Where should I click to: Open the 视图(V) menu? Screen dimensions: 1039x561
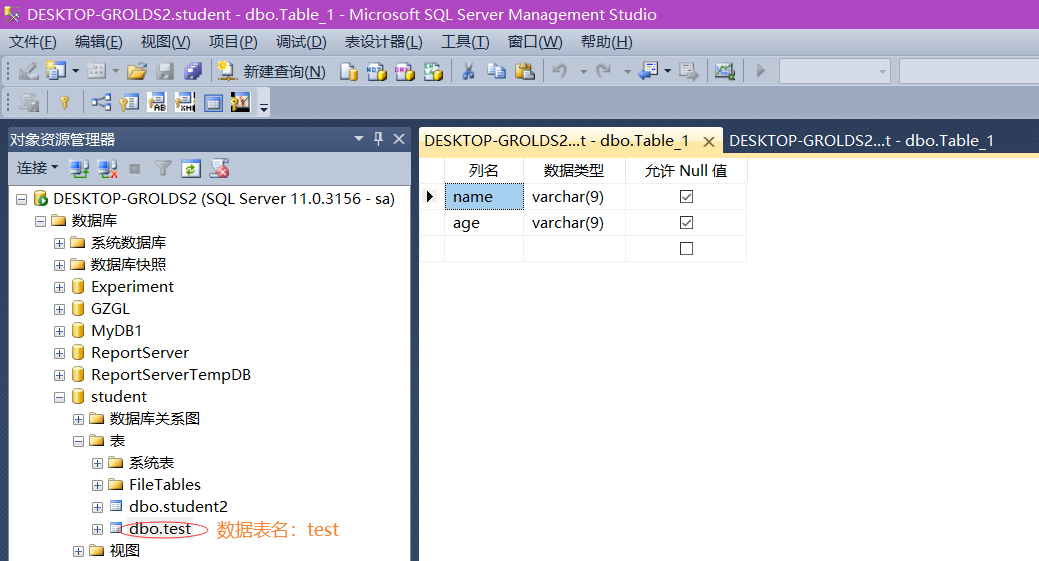click(x=166, y=42)
